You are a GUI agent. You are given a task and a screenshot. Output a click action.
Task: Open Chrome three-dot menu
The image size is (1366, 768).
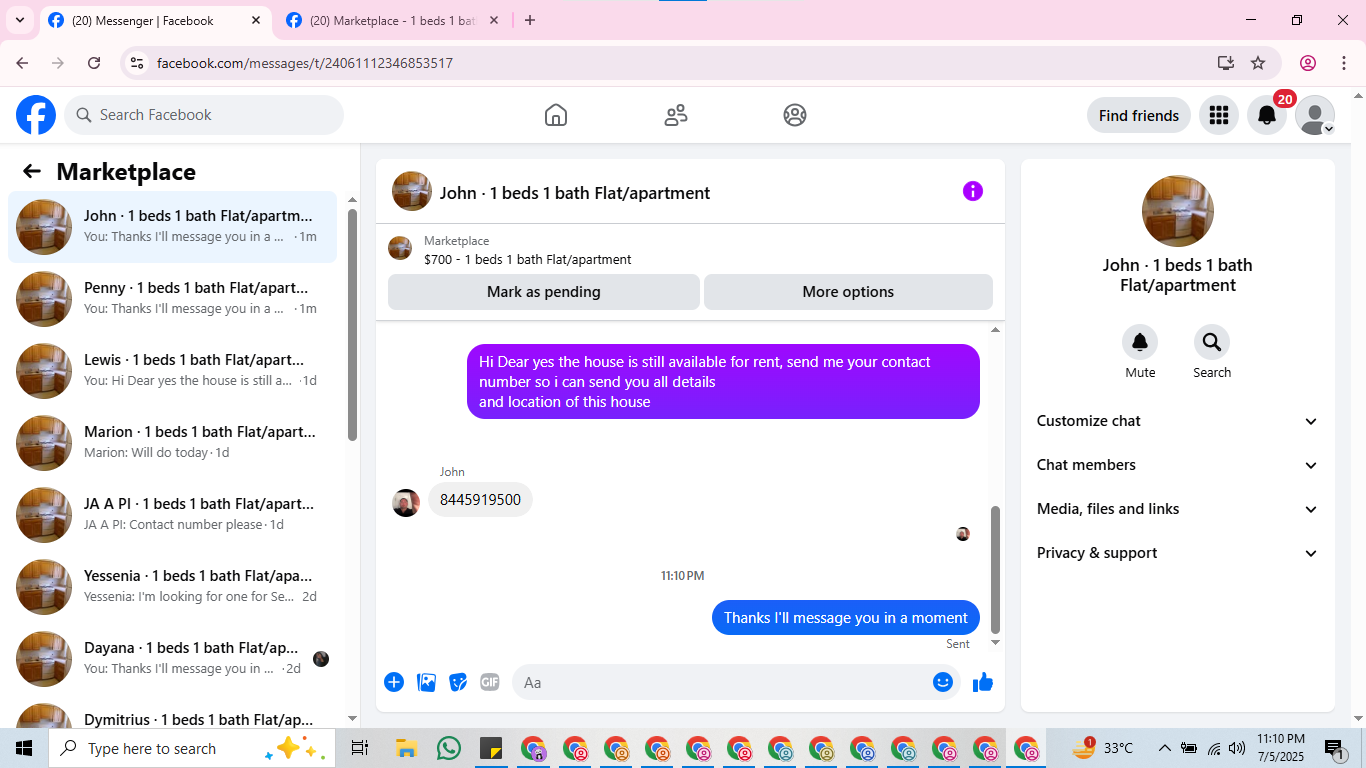pos(1343,63)
